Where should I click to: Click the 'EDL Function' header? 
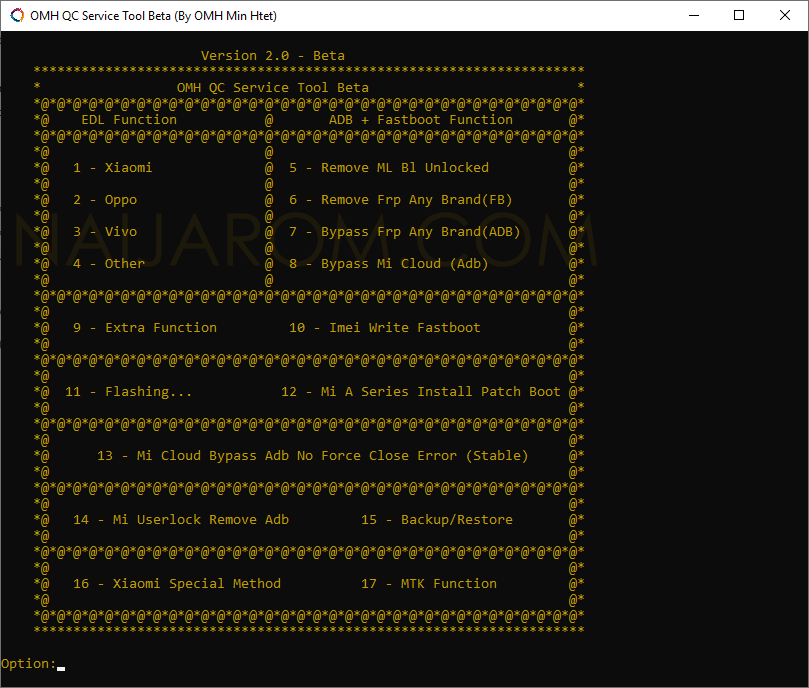[x=129, y=120]
